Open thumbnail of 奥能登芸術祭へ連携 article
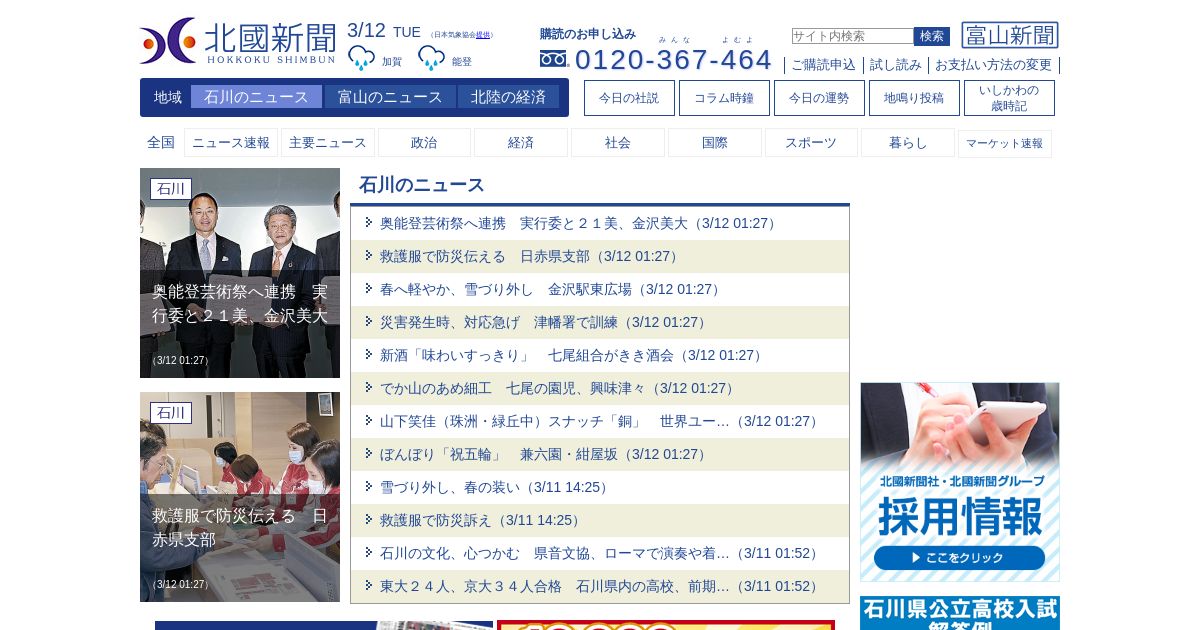The width and height of the screenshot is (1200, 630). 240,273
